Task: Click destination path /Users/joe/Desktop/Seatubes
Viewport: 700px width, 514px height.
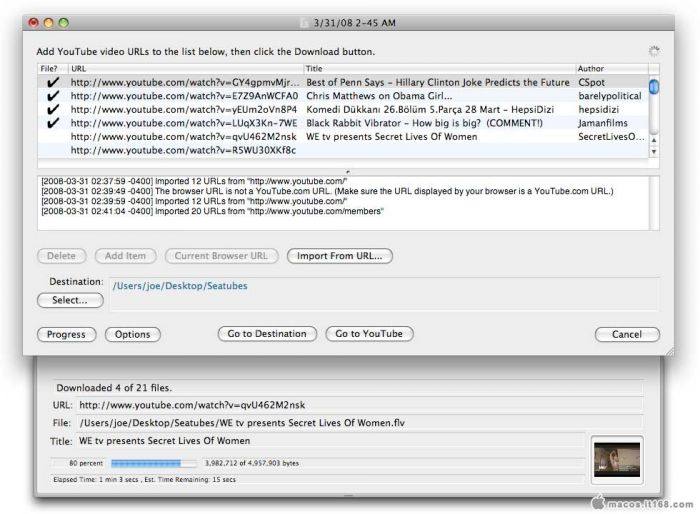Action: point(180,286)
